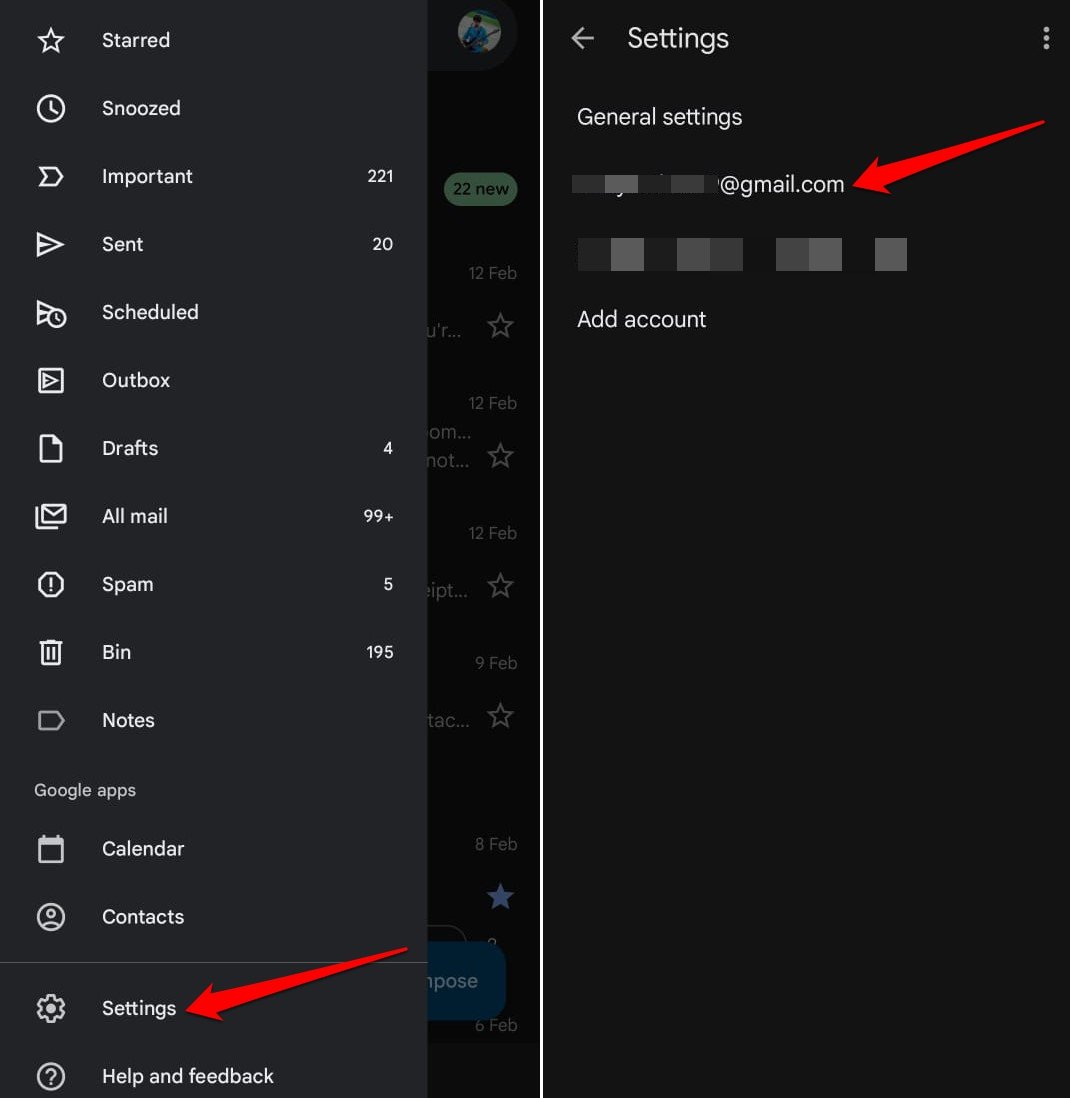
Task: Select the Scheduled emails icon
Action: 51,312
